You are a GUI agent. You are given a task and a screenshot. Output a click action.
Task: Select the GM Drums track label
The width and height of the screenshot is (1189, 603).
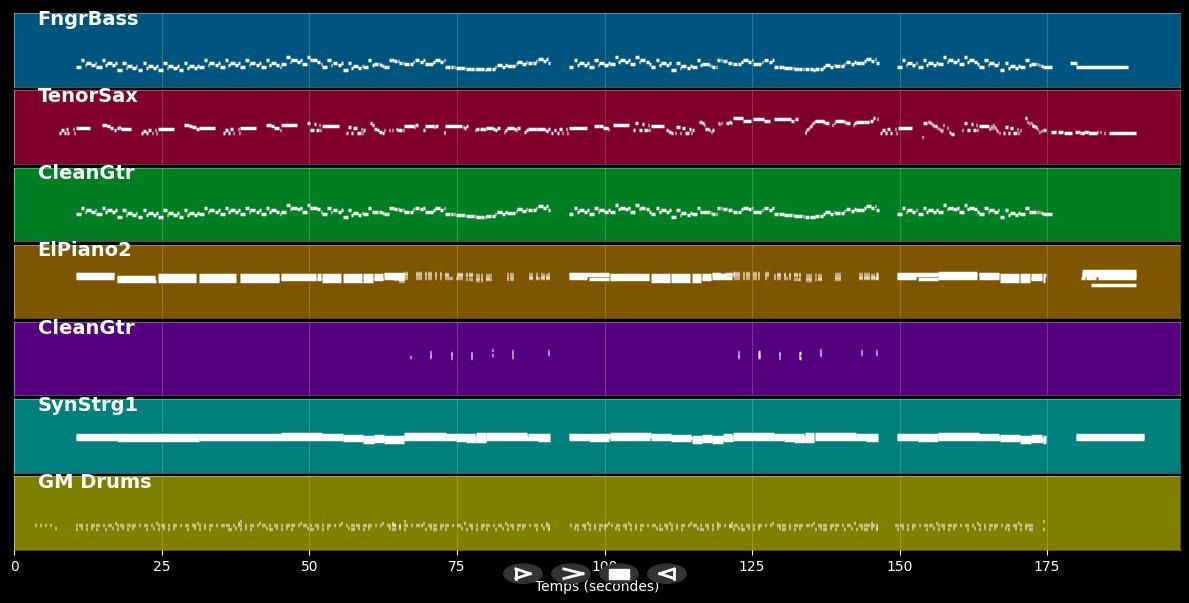(x=95, y=482)
